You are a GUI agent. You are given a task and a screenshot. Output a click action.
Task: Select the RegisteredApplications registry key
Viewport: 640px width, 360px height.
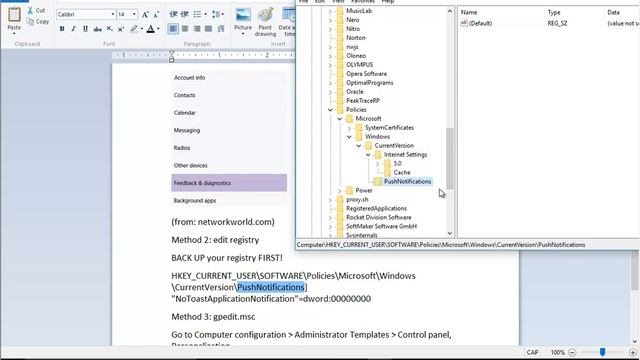coord(376,209)
